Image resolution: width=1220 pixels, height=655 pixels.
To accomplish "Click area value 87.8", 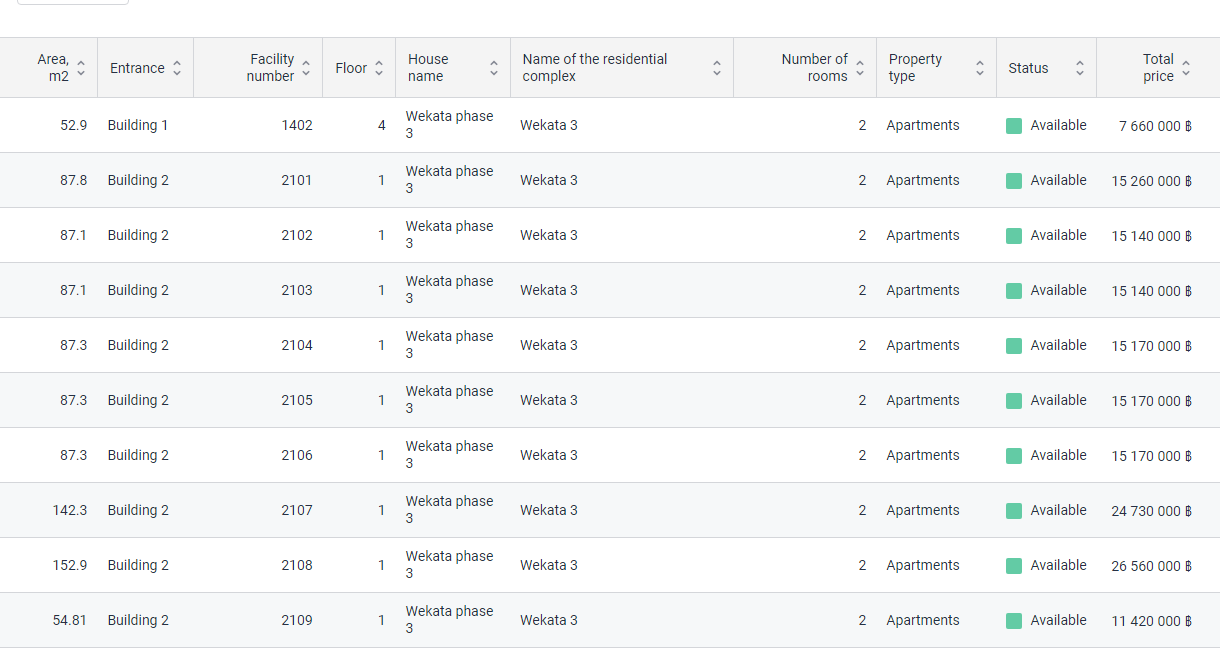I will (73, 180).
